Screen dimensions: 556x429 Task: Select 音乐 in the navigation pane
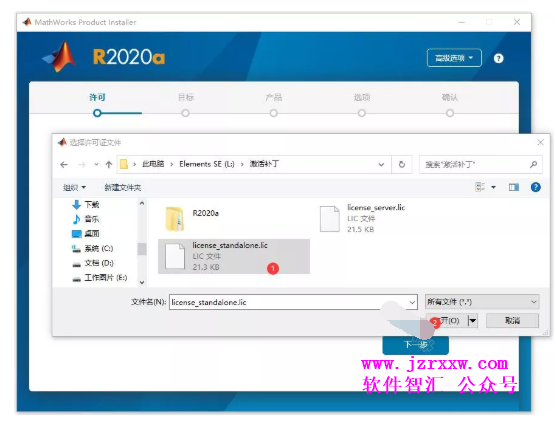pyautogui.click(x=86, y=219)
